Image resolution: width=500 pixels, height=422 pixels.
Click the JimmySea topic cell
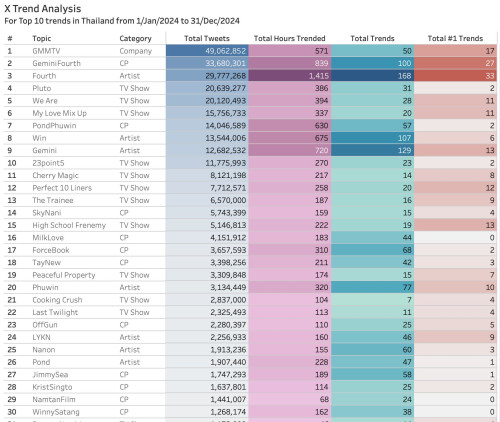tap(50, 375)
